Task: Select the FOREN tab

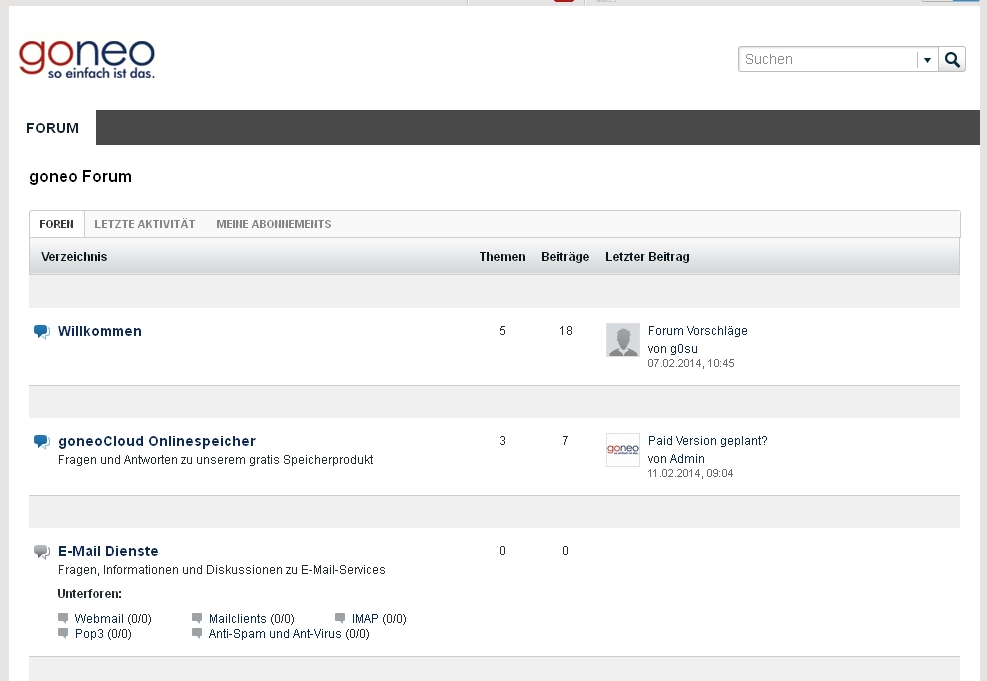Action: 57,224
